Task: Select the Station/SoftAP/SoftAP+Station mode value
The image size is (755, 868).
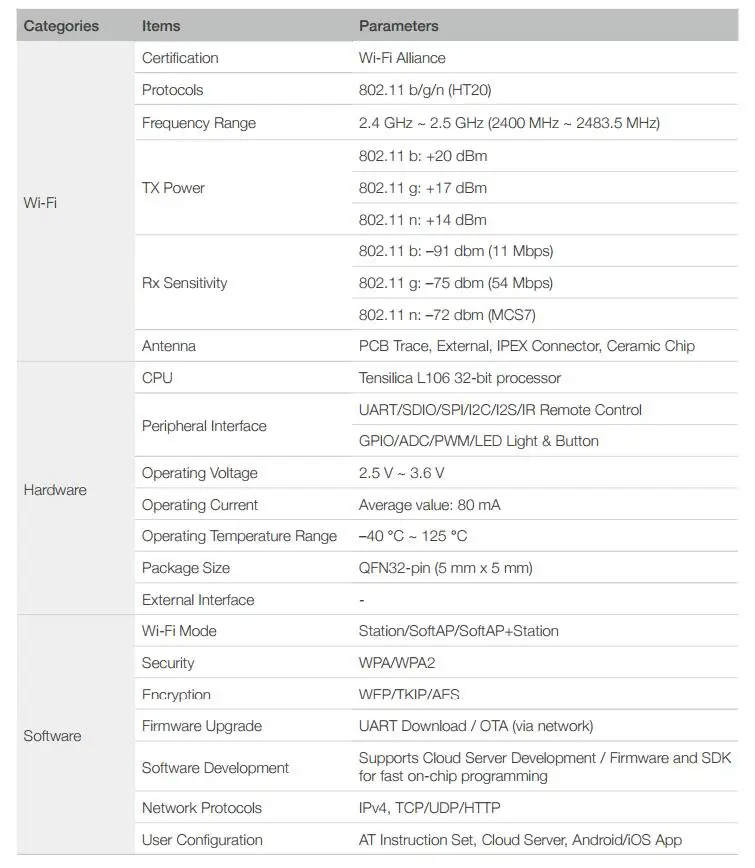Action: click(458, 631)
